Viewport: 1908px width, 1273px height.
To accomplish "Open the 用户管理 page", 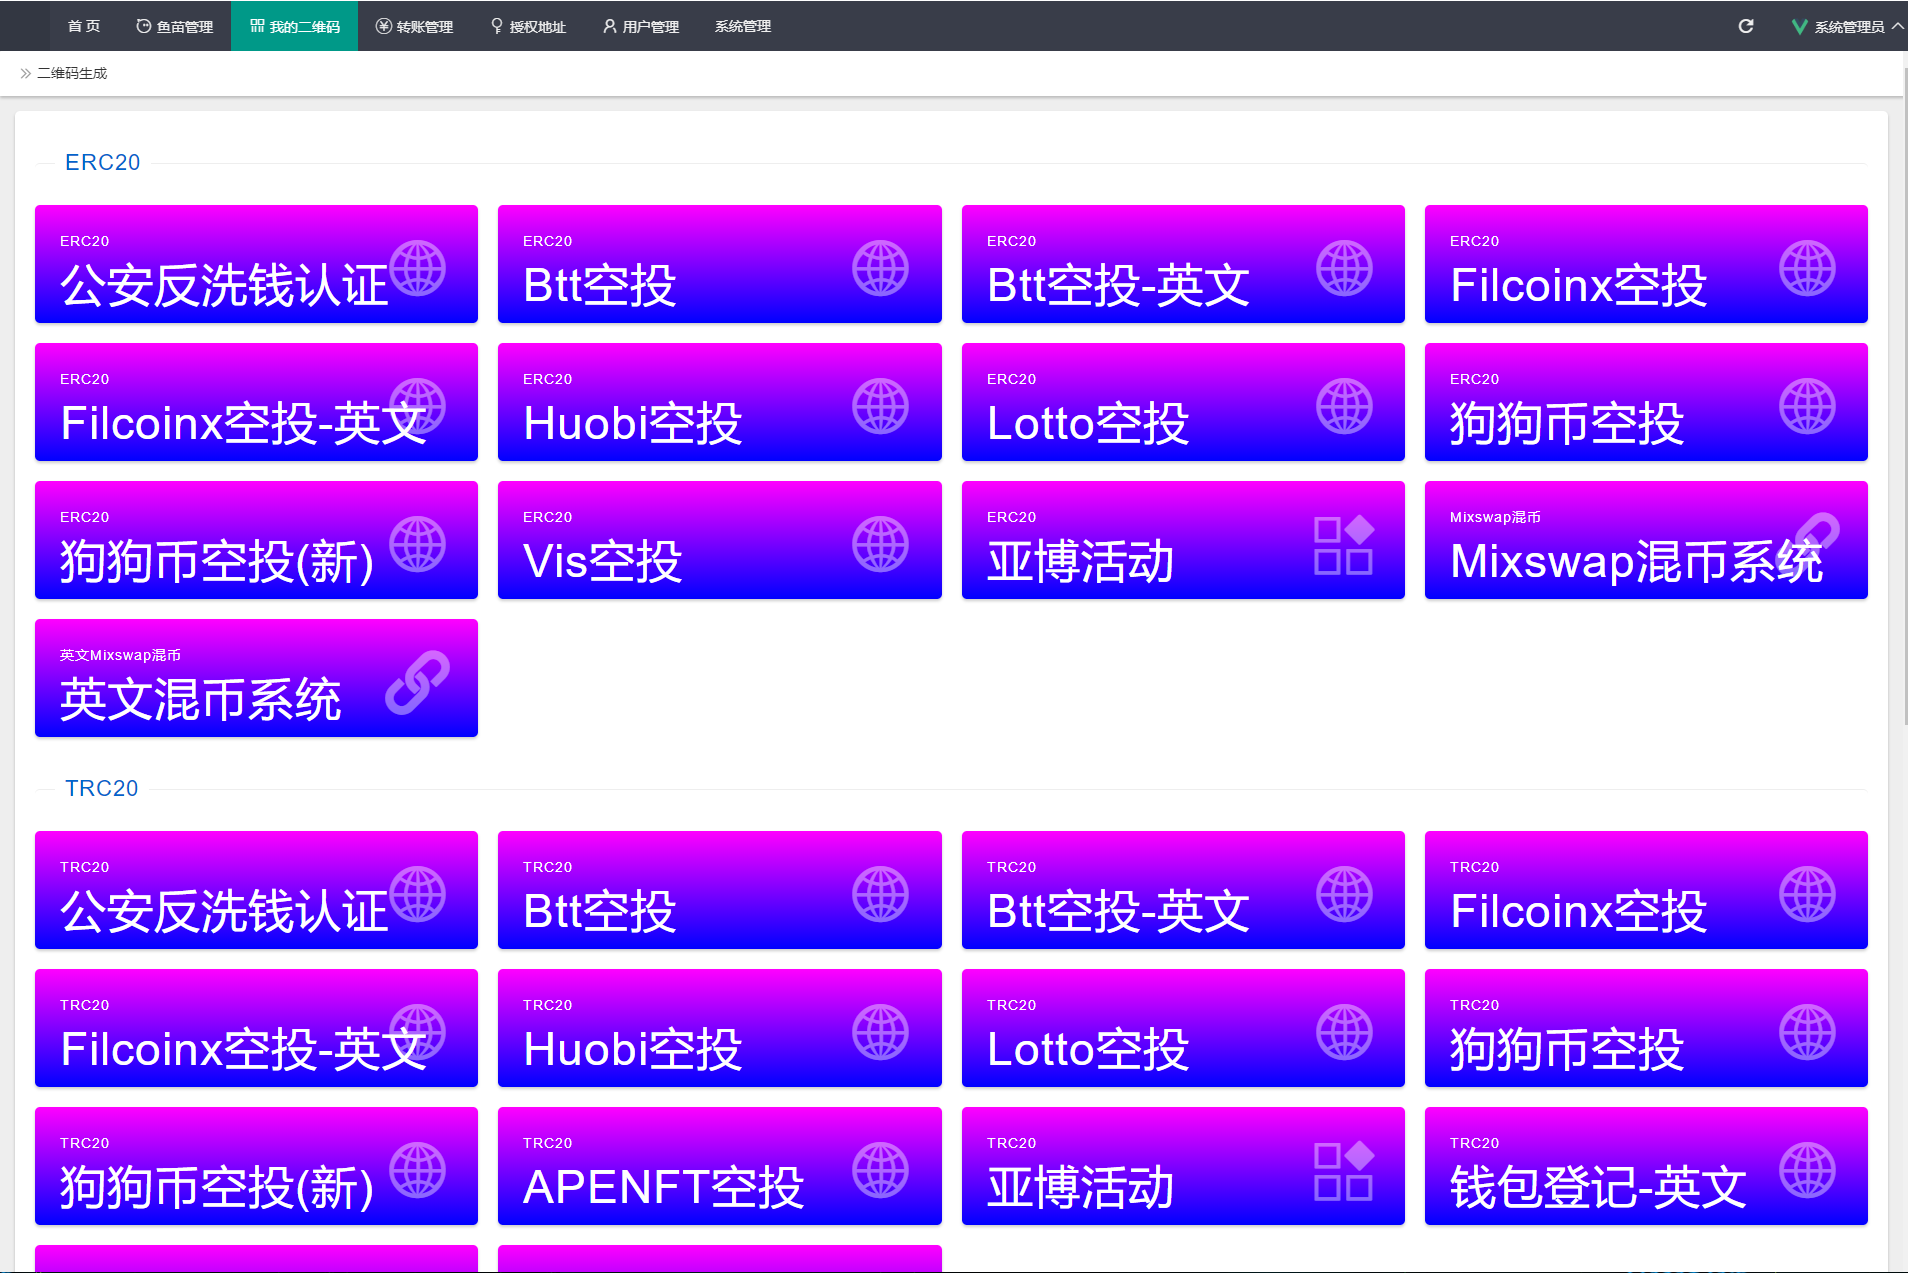I will 640,26.
